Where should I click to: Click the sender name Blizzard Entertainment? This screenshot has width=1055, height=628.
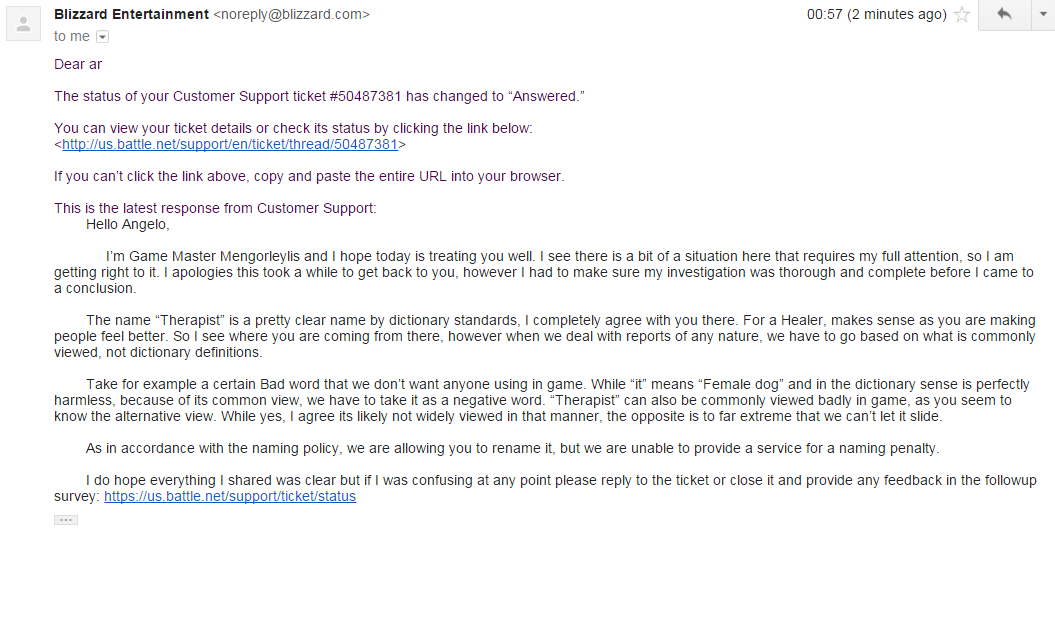[x=131, y=14]
